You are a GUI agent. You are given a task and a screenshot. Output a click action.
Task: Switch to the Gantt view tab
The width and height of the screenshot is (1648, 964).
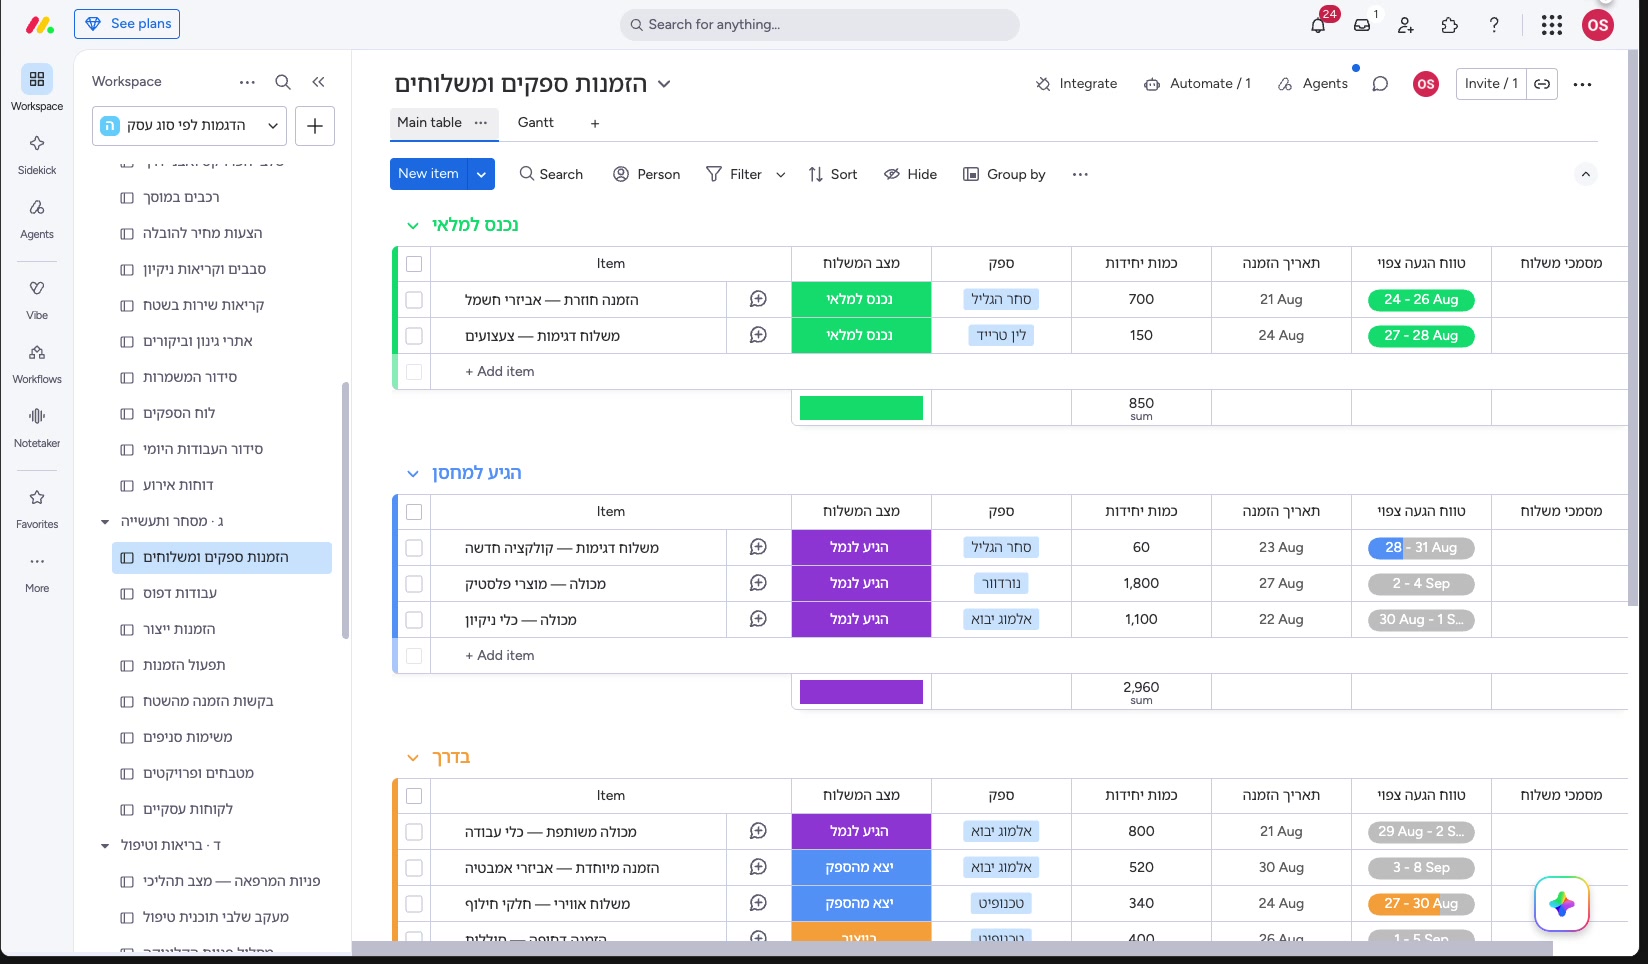pos(535,122)
